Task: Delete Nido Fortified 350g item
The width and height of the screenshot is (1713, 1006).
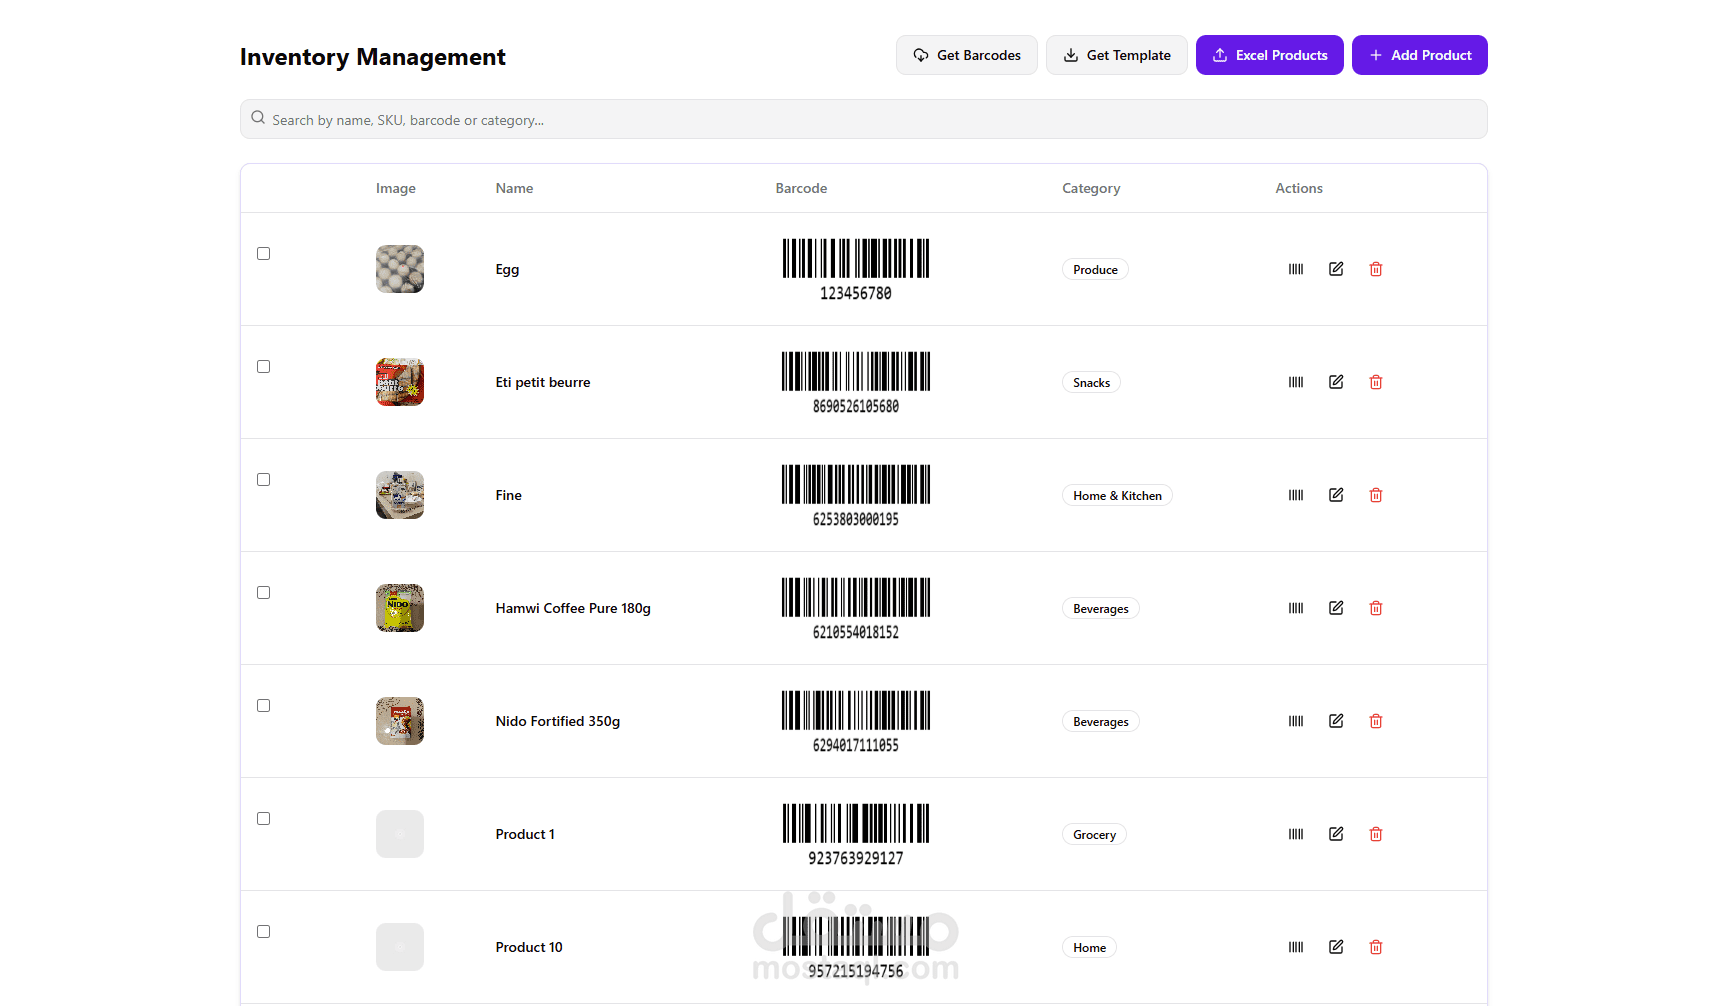Action: pyautogui.click(x=1376, y=721)
